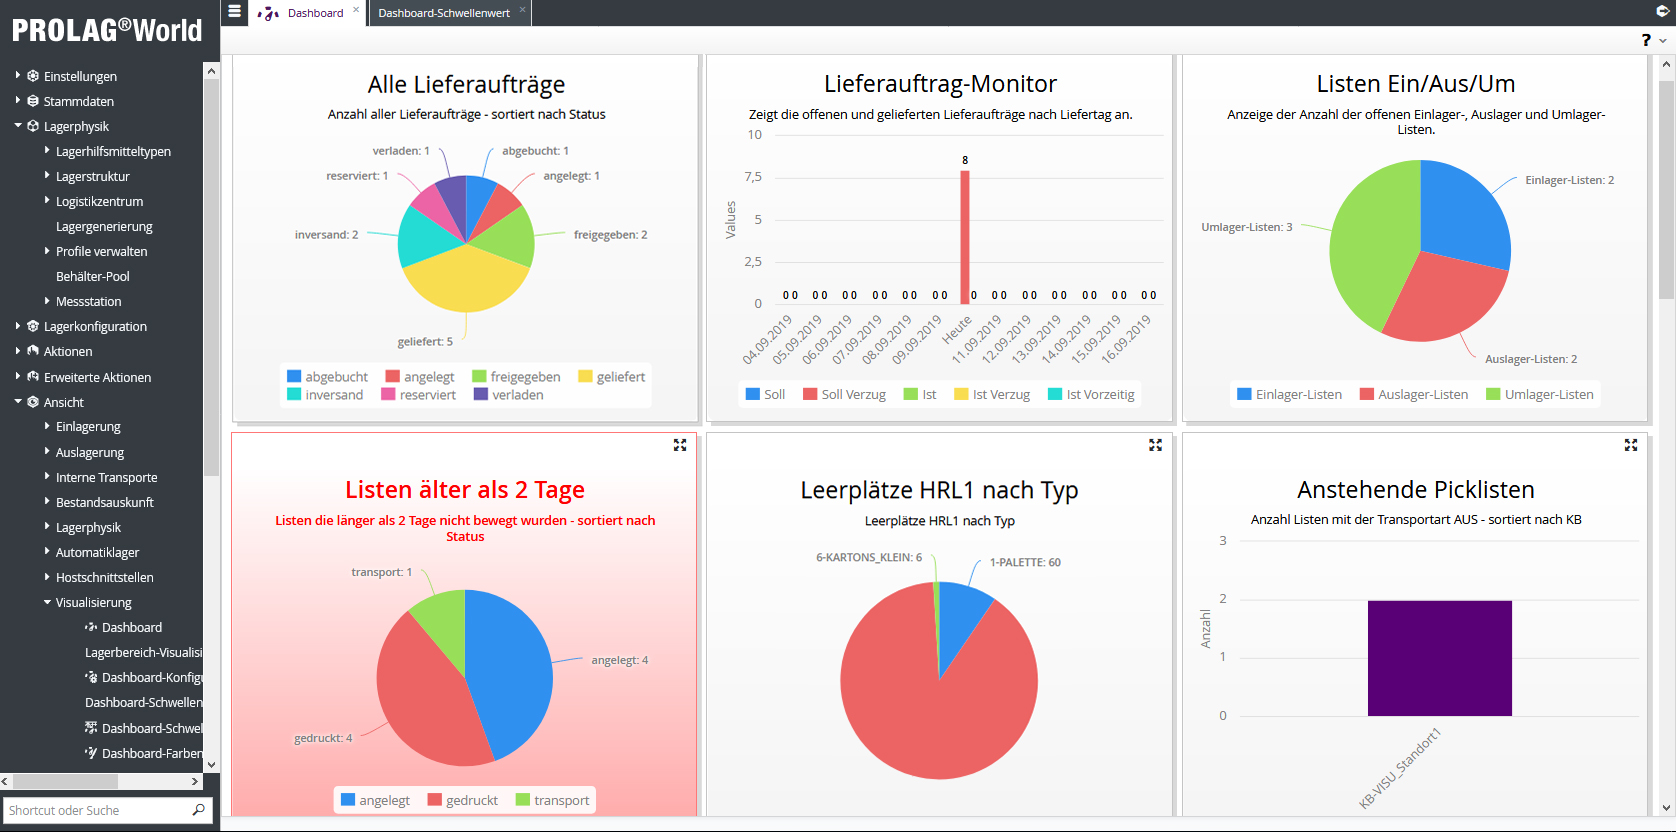Maximize the 'Leerplätze HRL1 nach Typ' widget
1676x832 pixels.
click(1155, 445)
